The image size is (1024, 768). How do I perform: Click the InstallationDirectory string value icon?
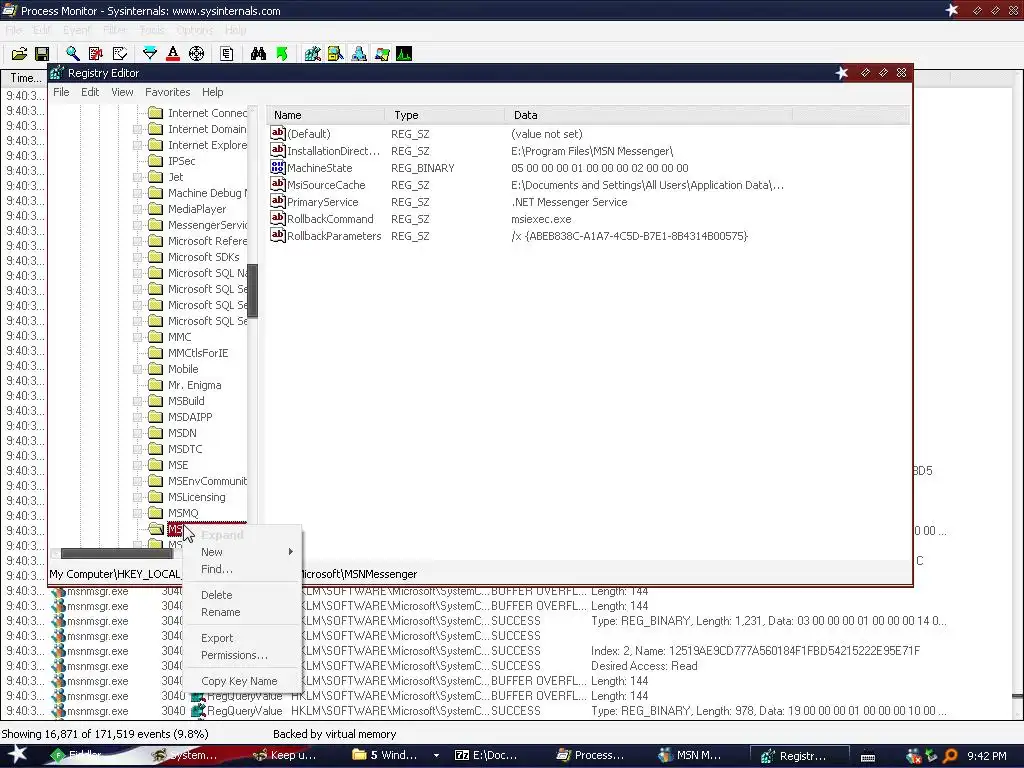pyautogui.click(x=278, y=151)
